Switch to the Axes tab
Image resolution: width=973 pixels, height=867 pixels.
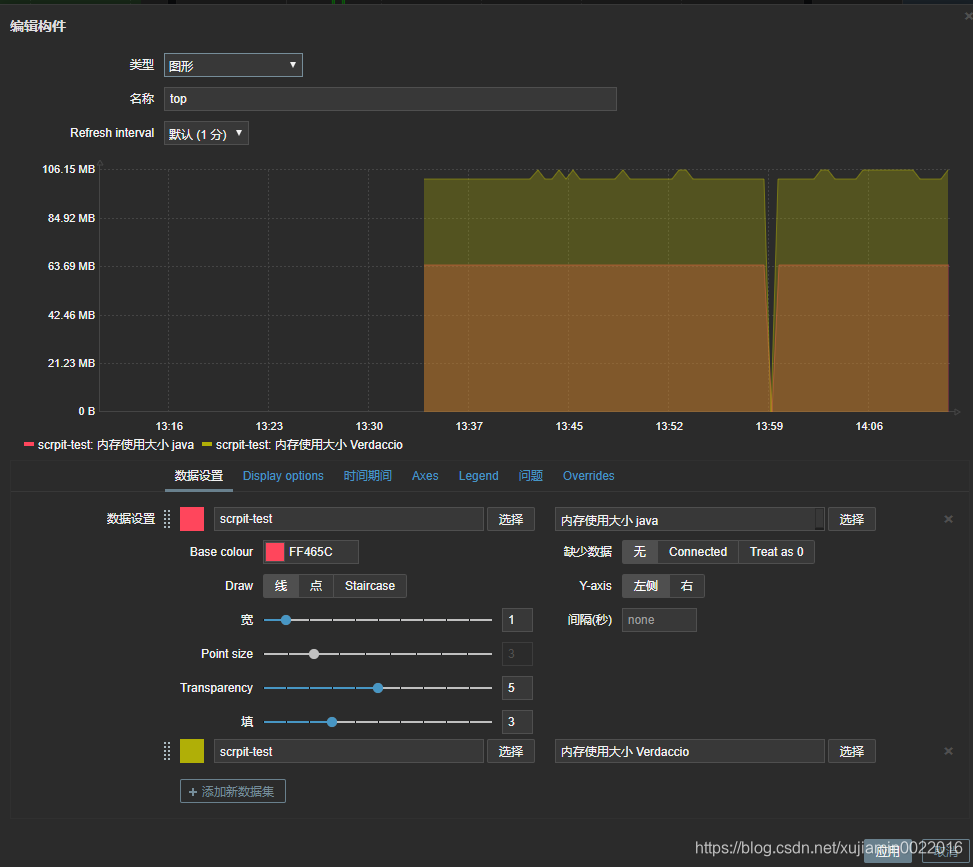point(425,475)
